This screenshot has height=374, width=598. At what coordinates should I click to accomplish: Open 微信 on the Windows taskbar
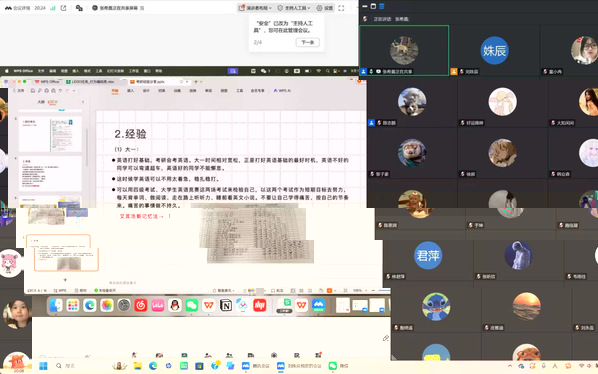[x=339, y=366]
